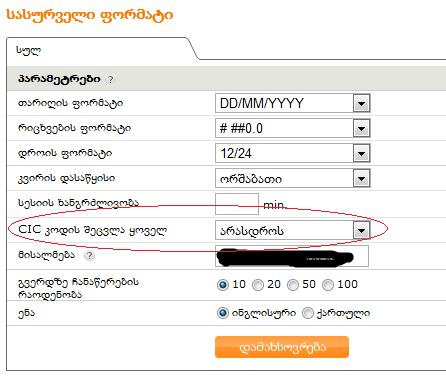Open the ორშაბათი week start dropdown
446x388 pixels.
click(x=293, y=178)
